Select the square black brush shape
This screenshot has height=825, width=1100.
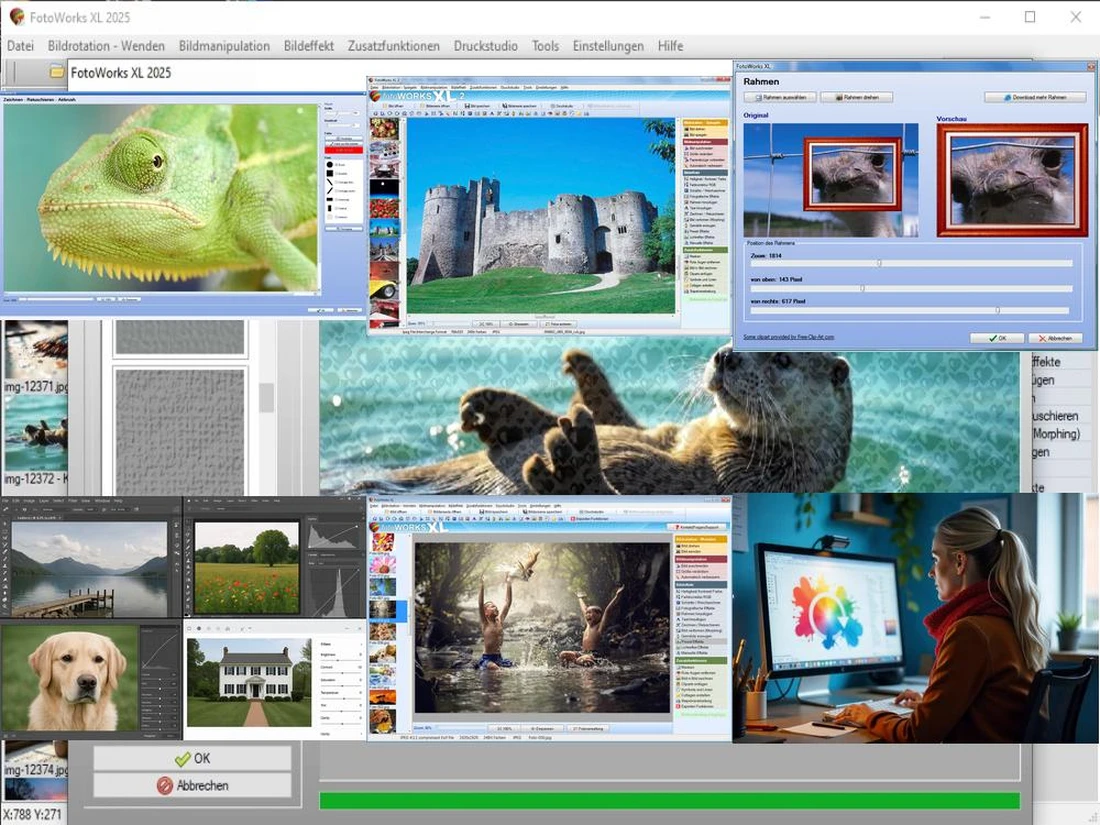[x=330, y=173]
